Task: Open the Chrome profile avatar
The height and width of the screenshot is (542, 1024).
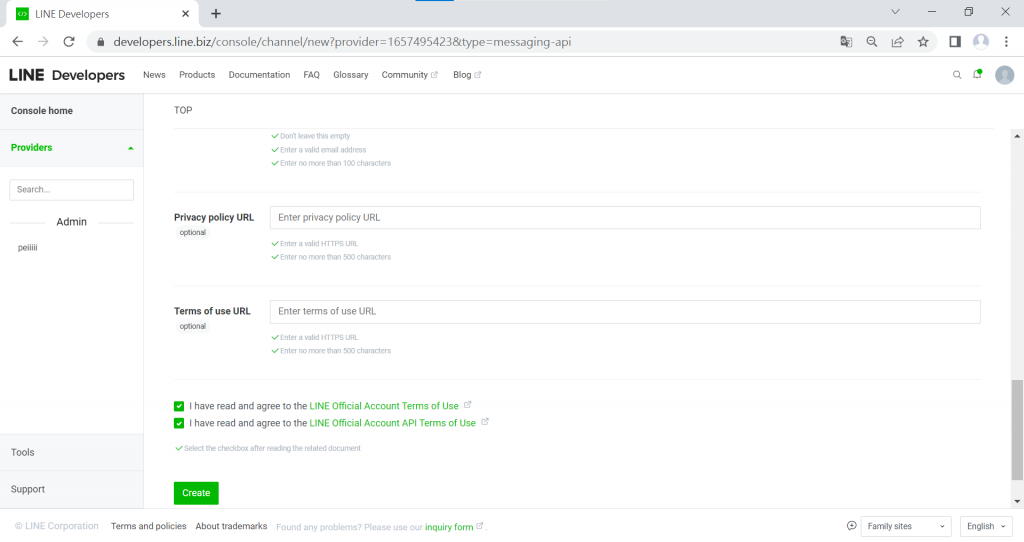Action: pos(980,42)
